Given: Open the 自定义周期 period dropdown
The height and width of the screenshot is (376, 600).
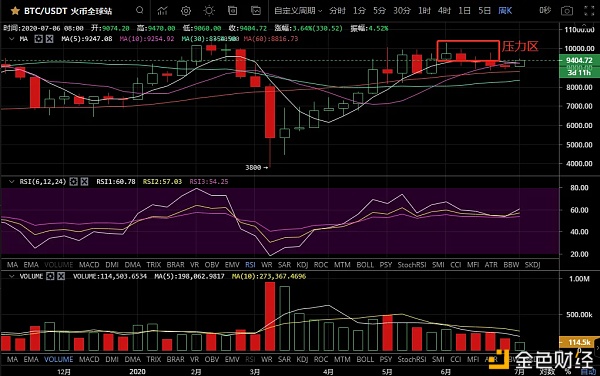Looking at the screenshot, I should pos(298,11).
